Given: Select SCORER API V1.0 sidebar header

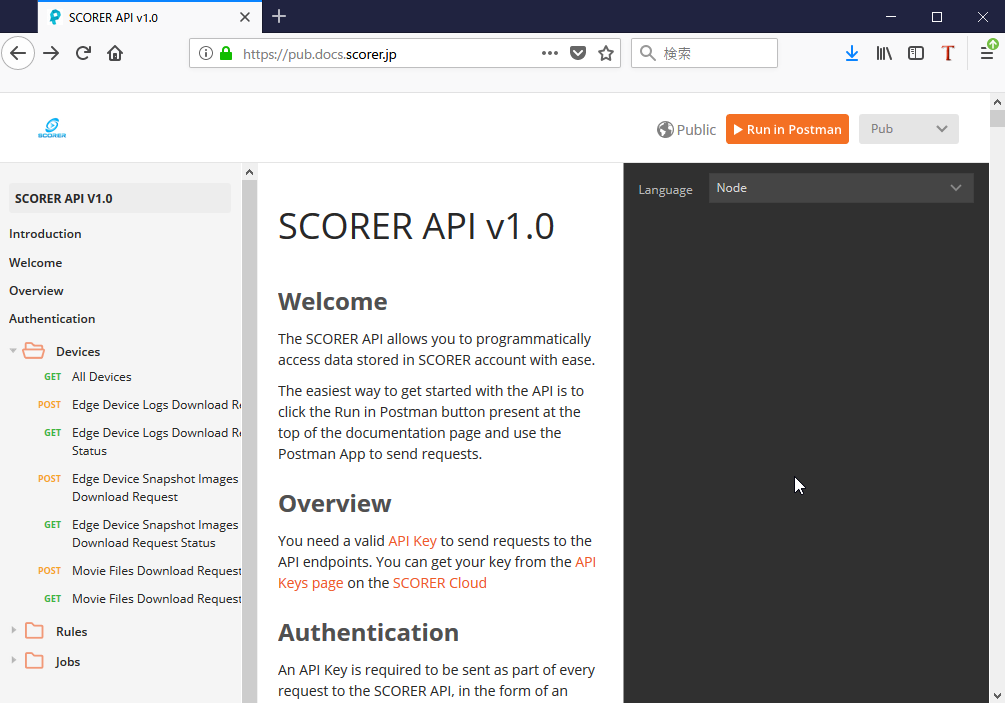Looking at the screenshot, I should tap(120, 199).
